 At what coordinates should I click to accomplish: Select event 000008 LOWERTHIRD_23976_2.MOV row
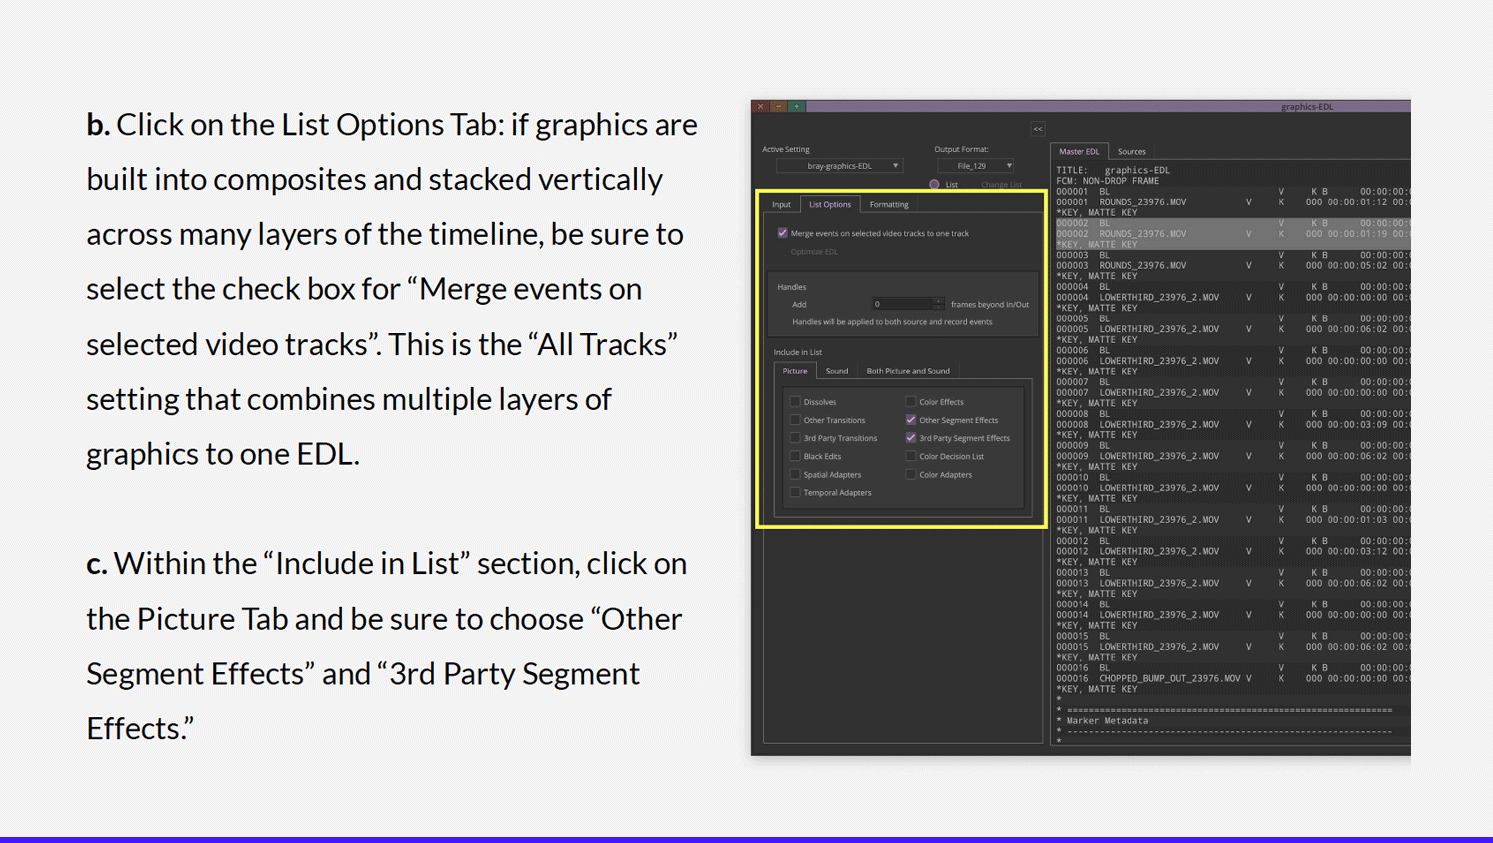[1233, 424]
